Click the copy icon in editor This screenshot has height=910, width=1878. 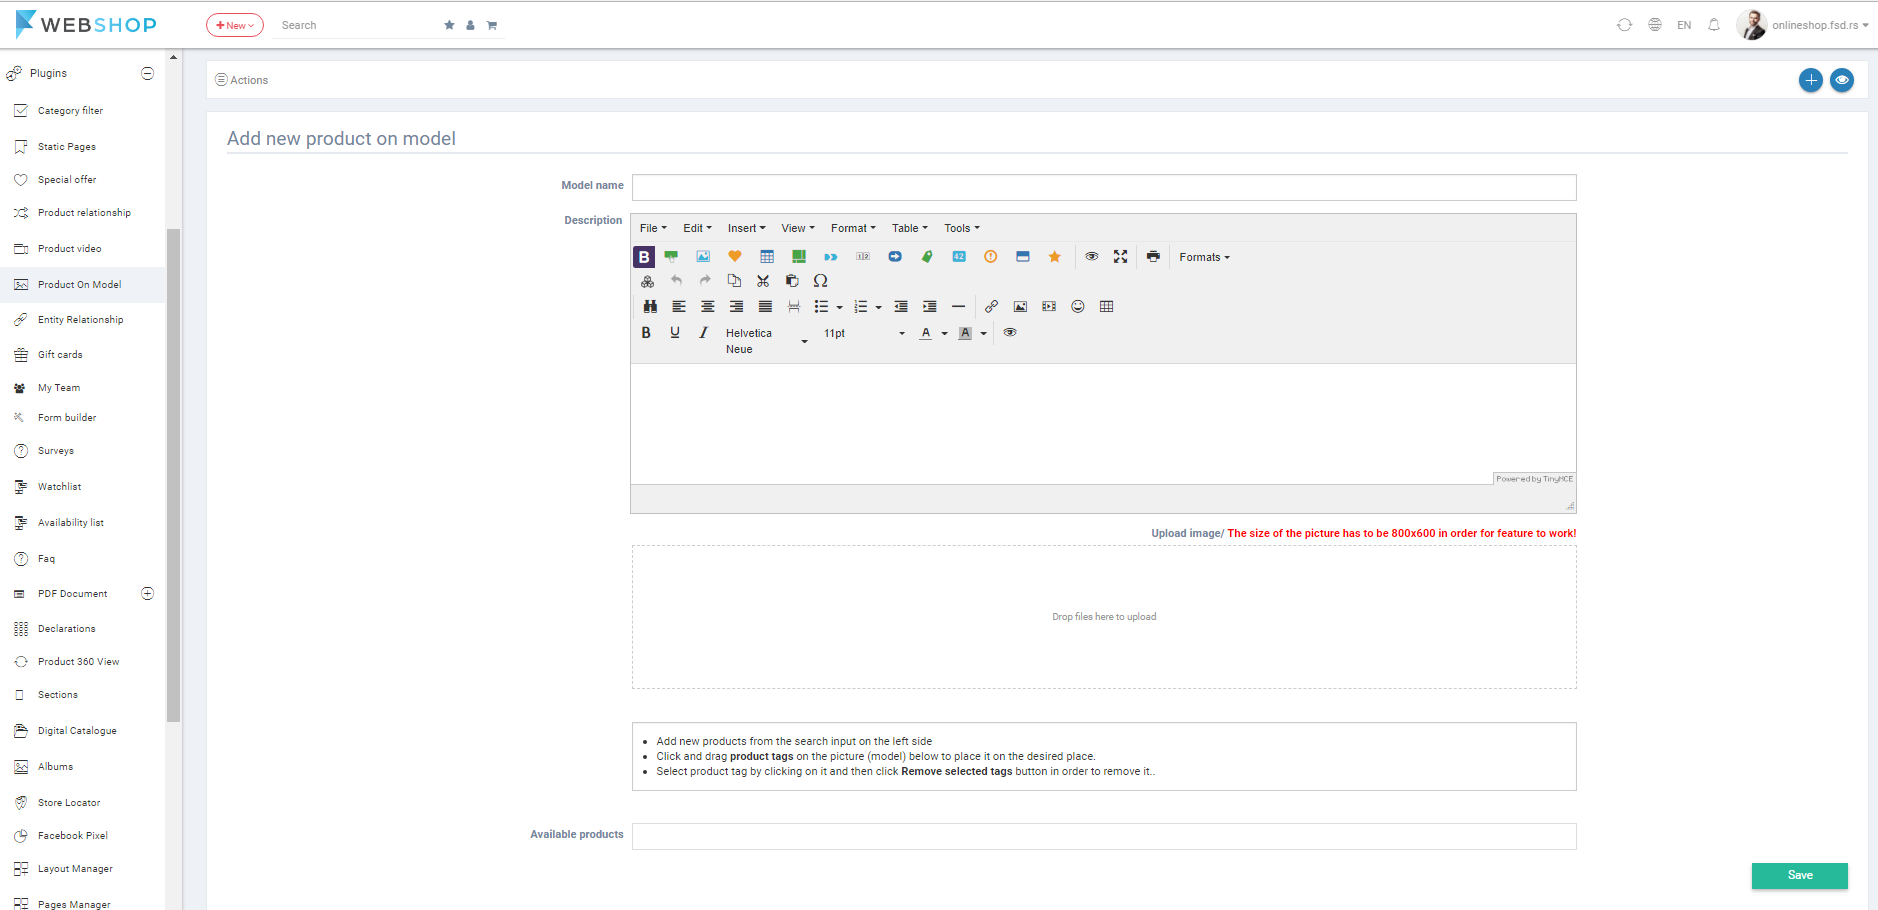(x=734, y=281)
